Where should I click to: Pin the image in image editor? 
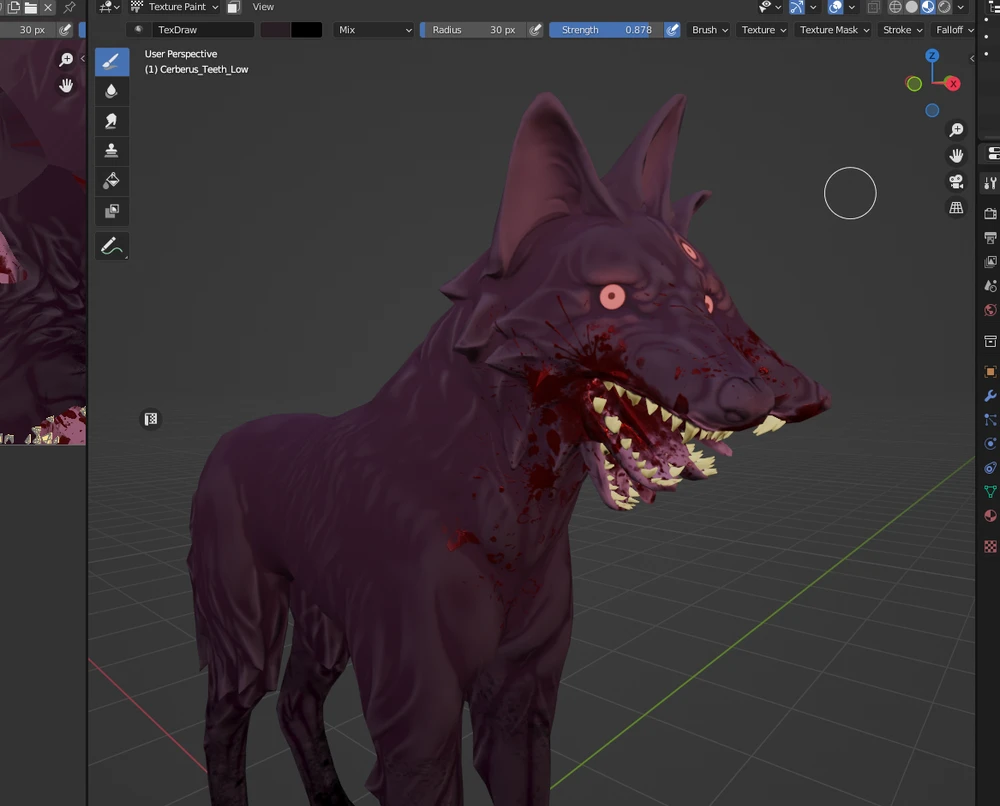pos(70,8)
